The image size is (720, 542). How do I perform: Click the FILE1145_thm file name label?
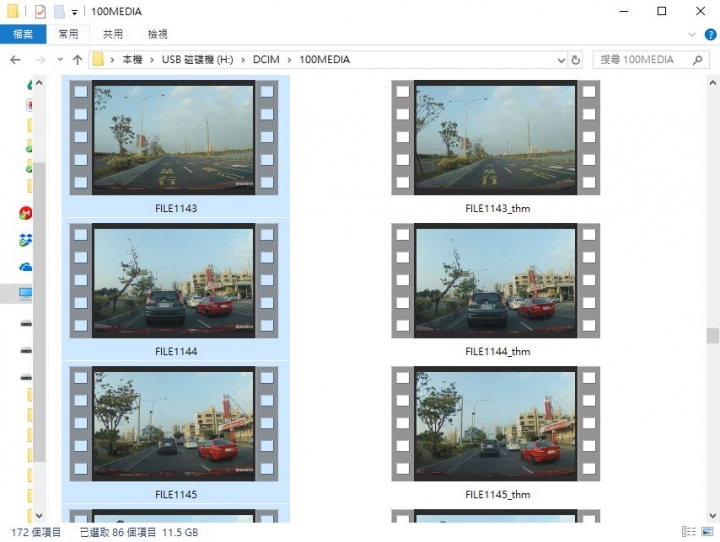(x=498, y=495)
